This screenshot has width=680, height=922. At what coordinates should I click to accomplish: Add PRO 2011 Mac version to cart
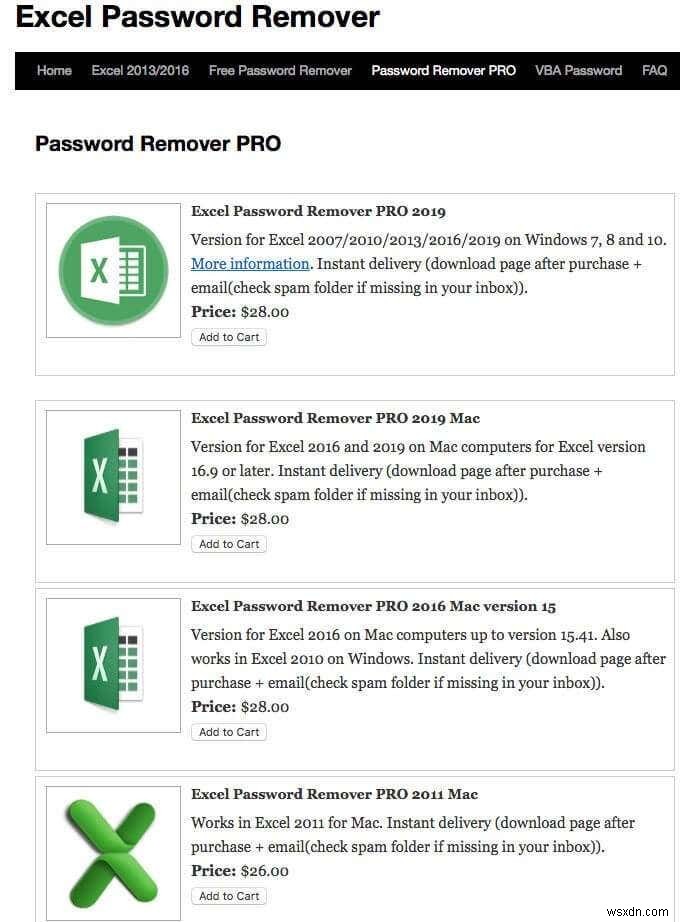point(229,896)
